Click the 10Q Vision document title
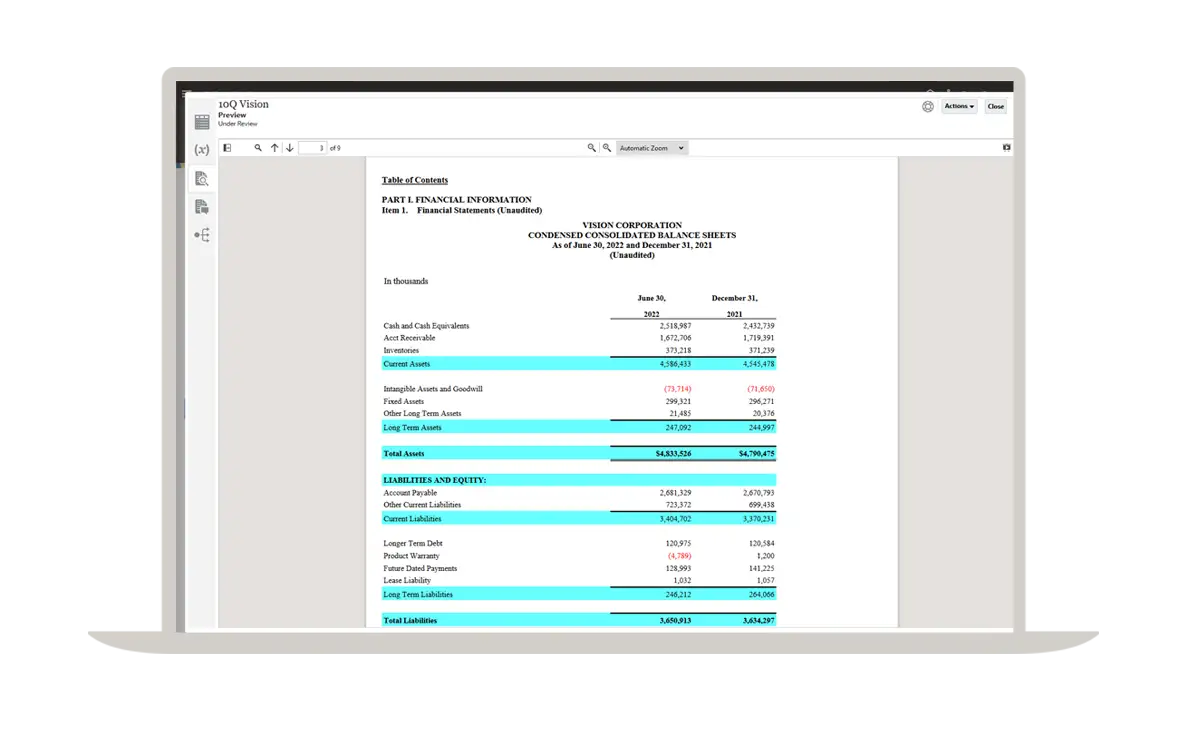Image resolution: width=1187 pixels, height=742 pixels. pyautogui.click(x=243, y=104)
